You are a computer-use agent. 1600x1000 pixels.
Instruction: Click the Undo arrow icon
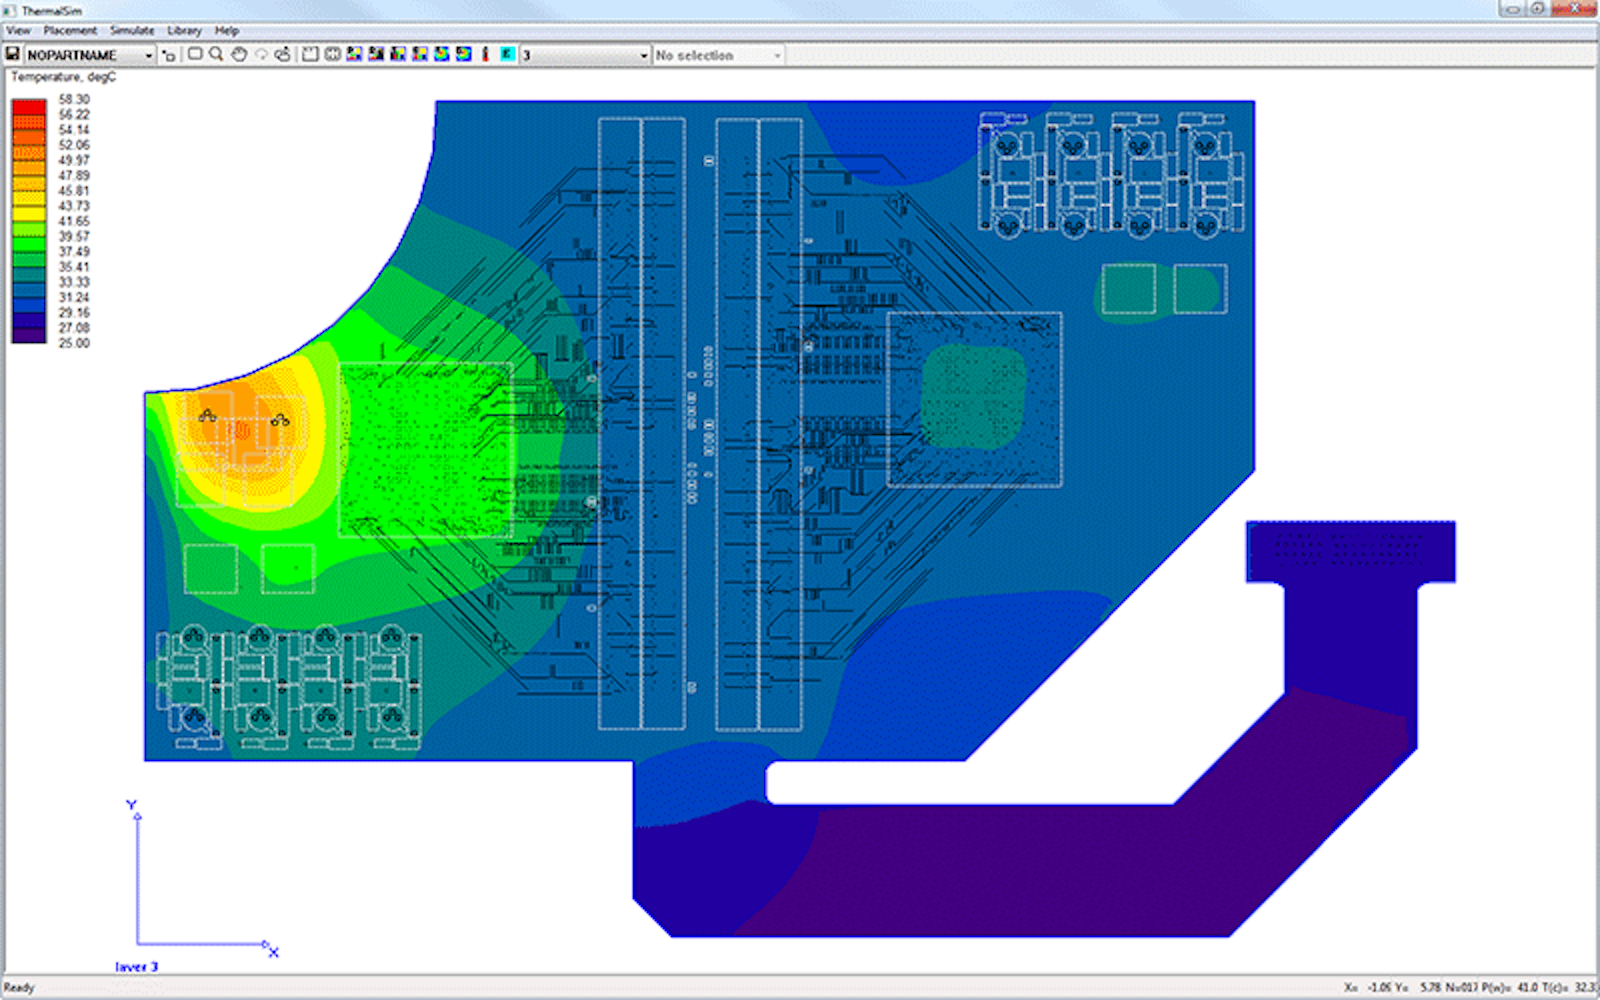(x=261, y=55)
